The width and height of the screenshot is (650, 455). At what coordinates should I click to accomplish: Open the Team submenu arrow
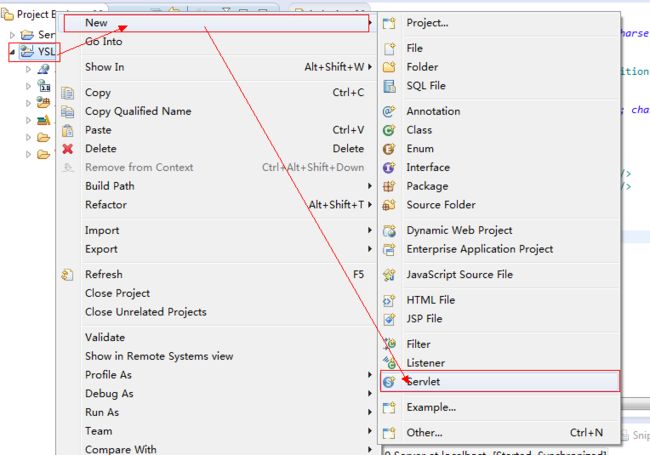[370, 431]
